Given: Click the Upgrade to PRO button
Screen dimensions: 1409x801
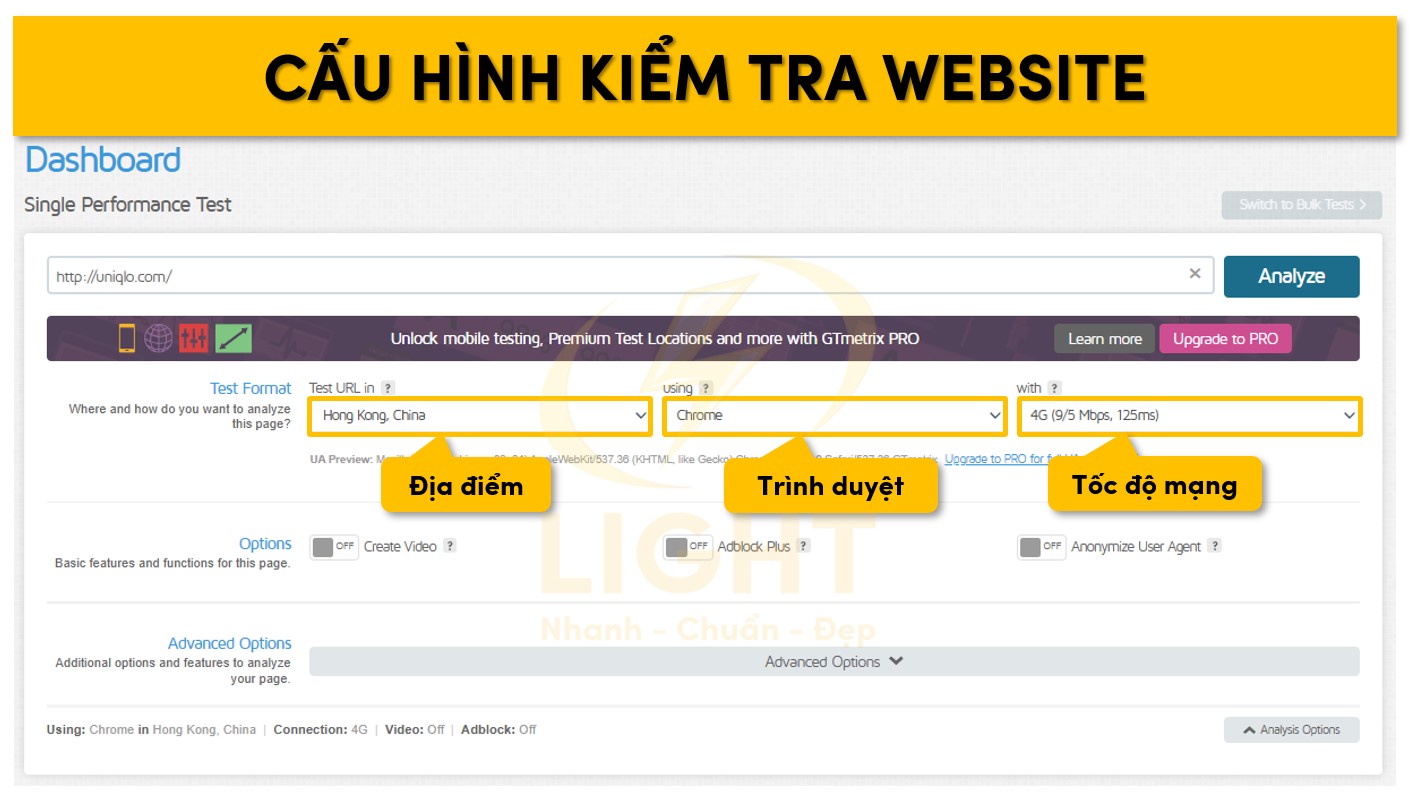Looking at the screenshot, I should pos(1225,339).
